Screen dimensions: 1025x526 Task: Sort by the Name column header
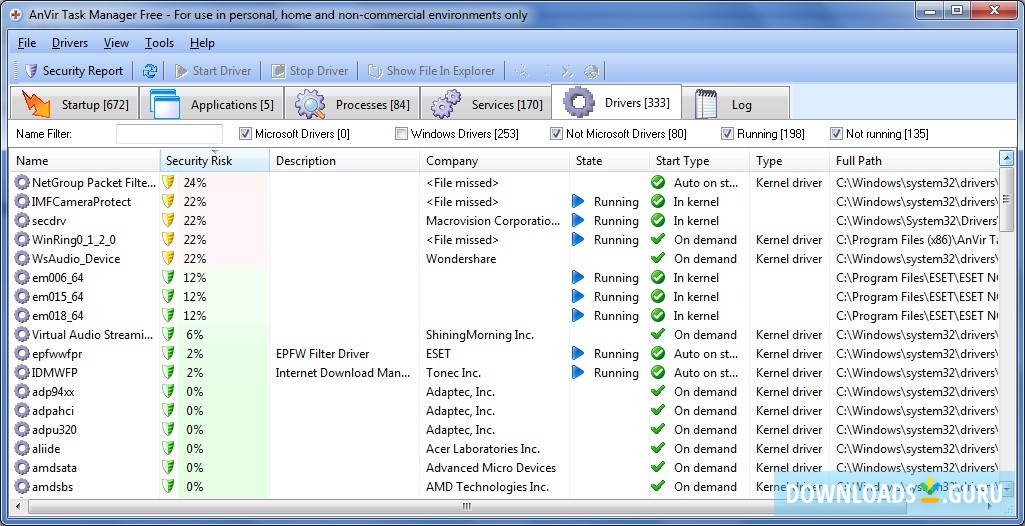click(85, 161)
